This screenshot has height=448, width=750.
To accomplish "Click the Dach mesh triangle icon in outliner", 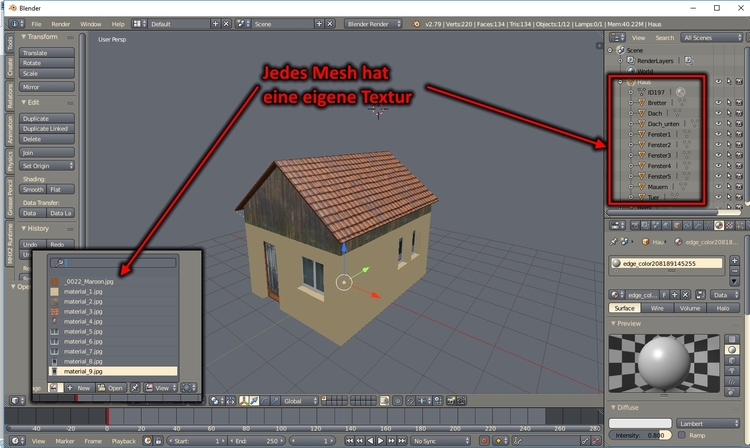I will tap(642, 113).
